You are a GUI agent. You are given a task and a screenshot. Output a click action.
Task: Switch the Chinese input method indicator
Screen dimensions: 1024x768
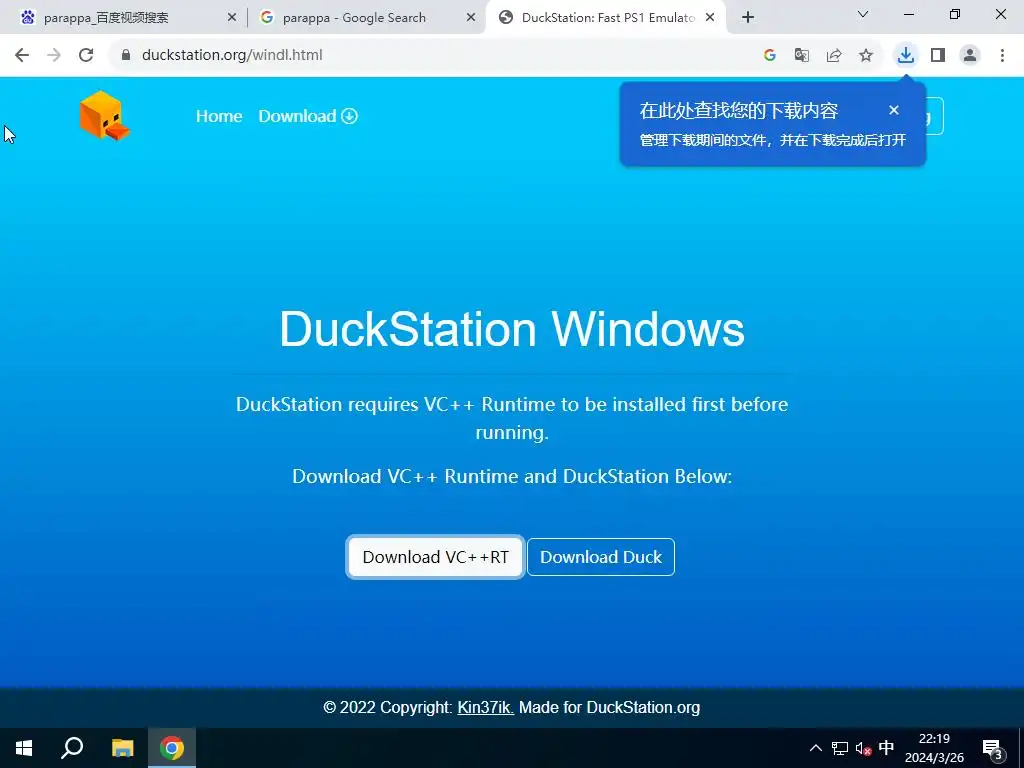[x=886, y=747]
